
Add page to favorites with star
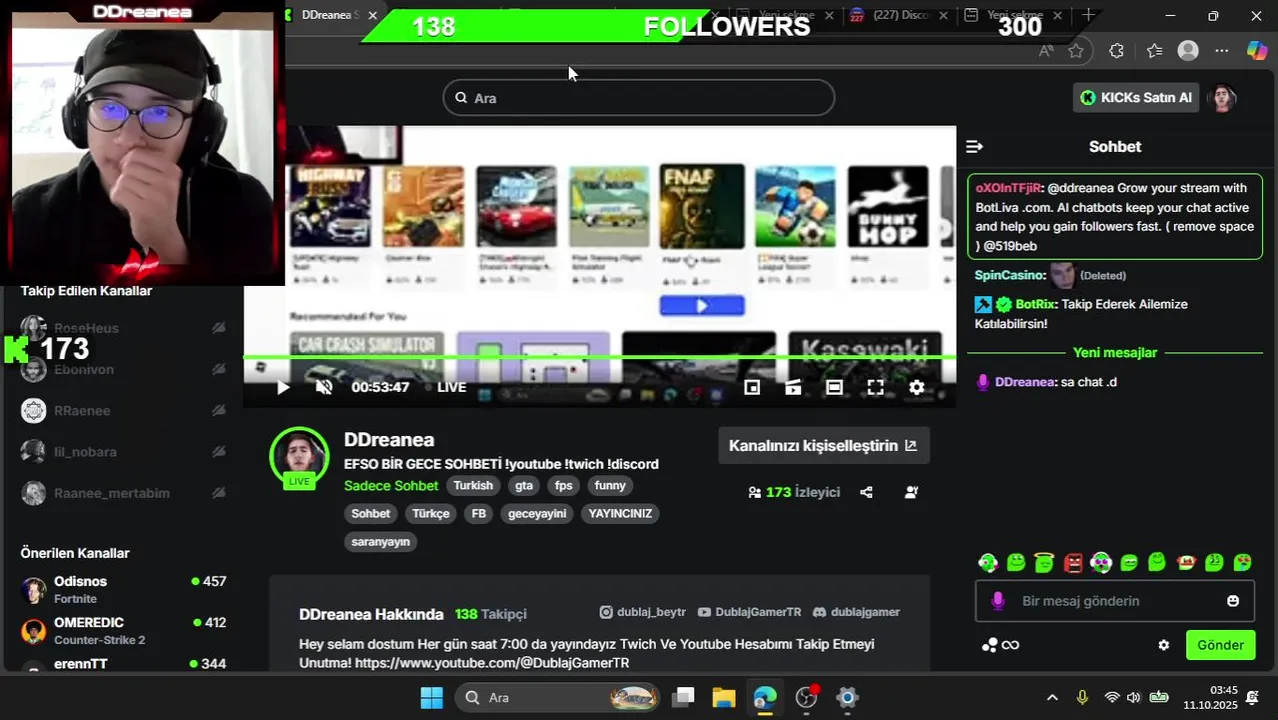click(x=1076, y=50)
